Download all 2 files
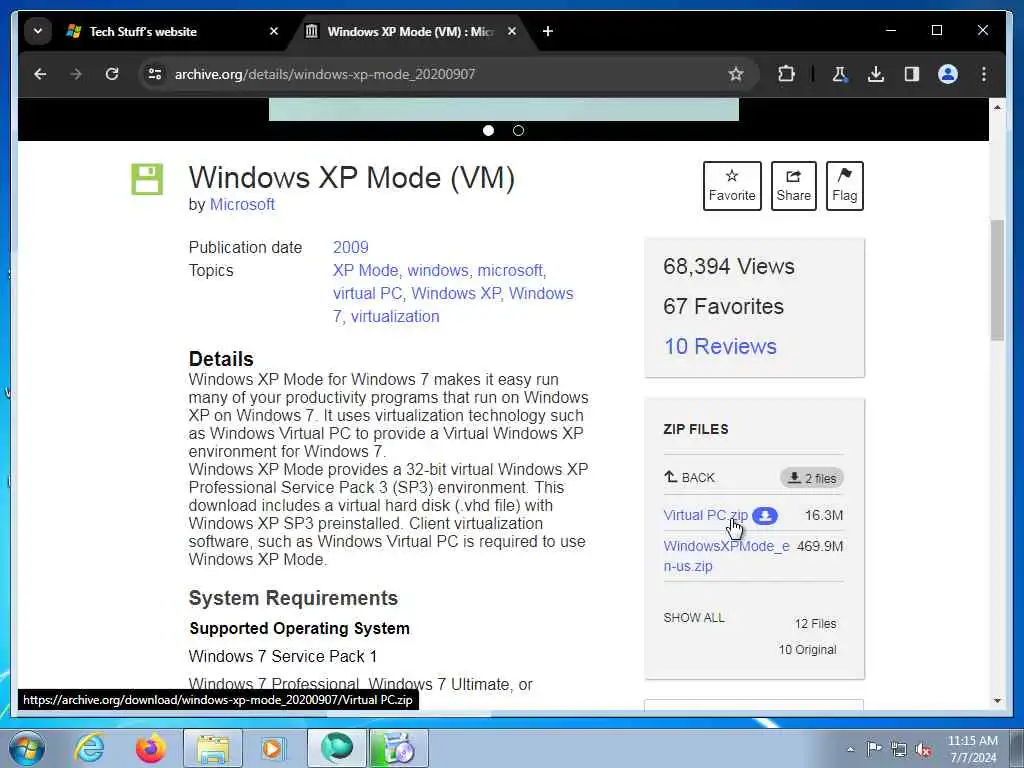Screen dimensions: 1024x768 pos(812,478)
